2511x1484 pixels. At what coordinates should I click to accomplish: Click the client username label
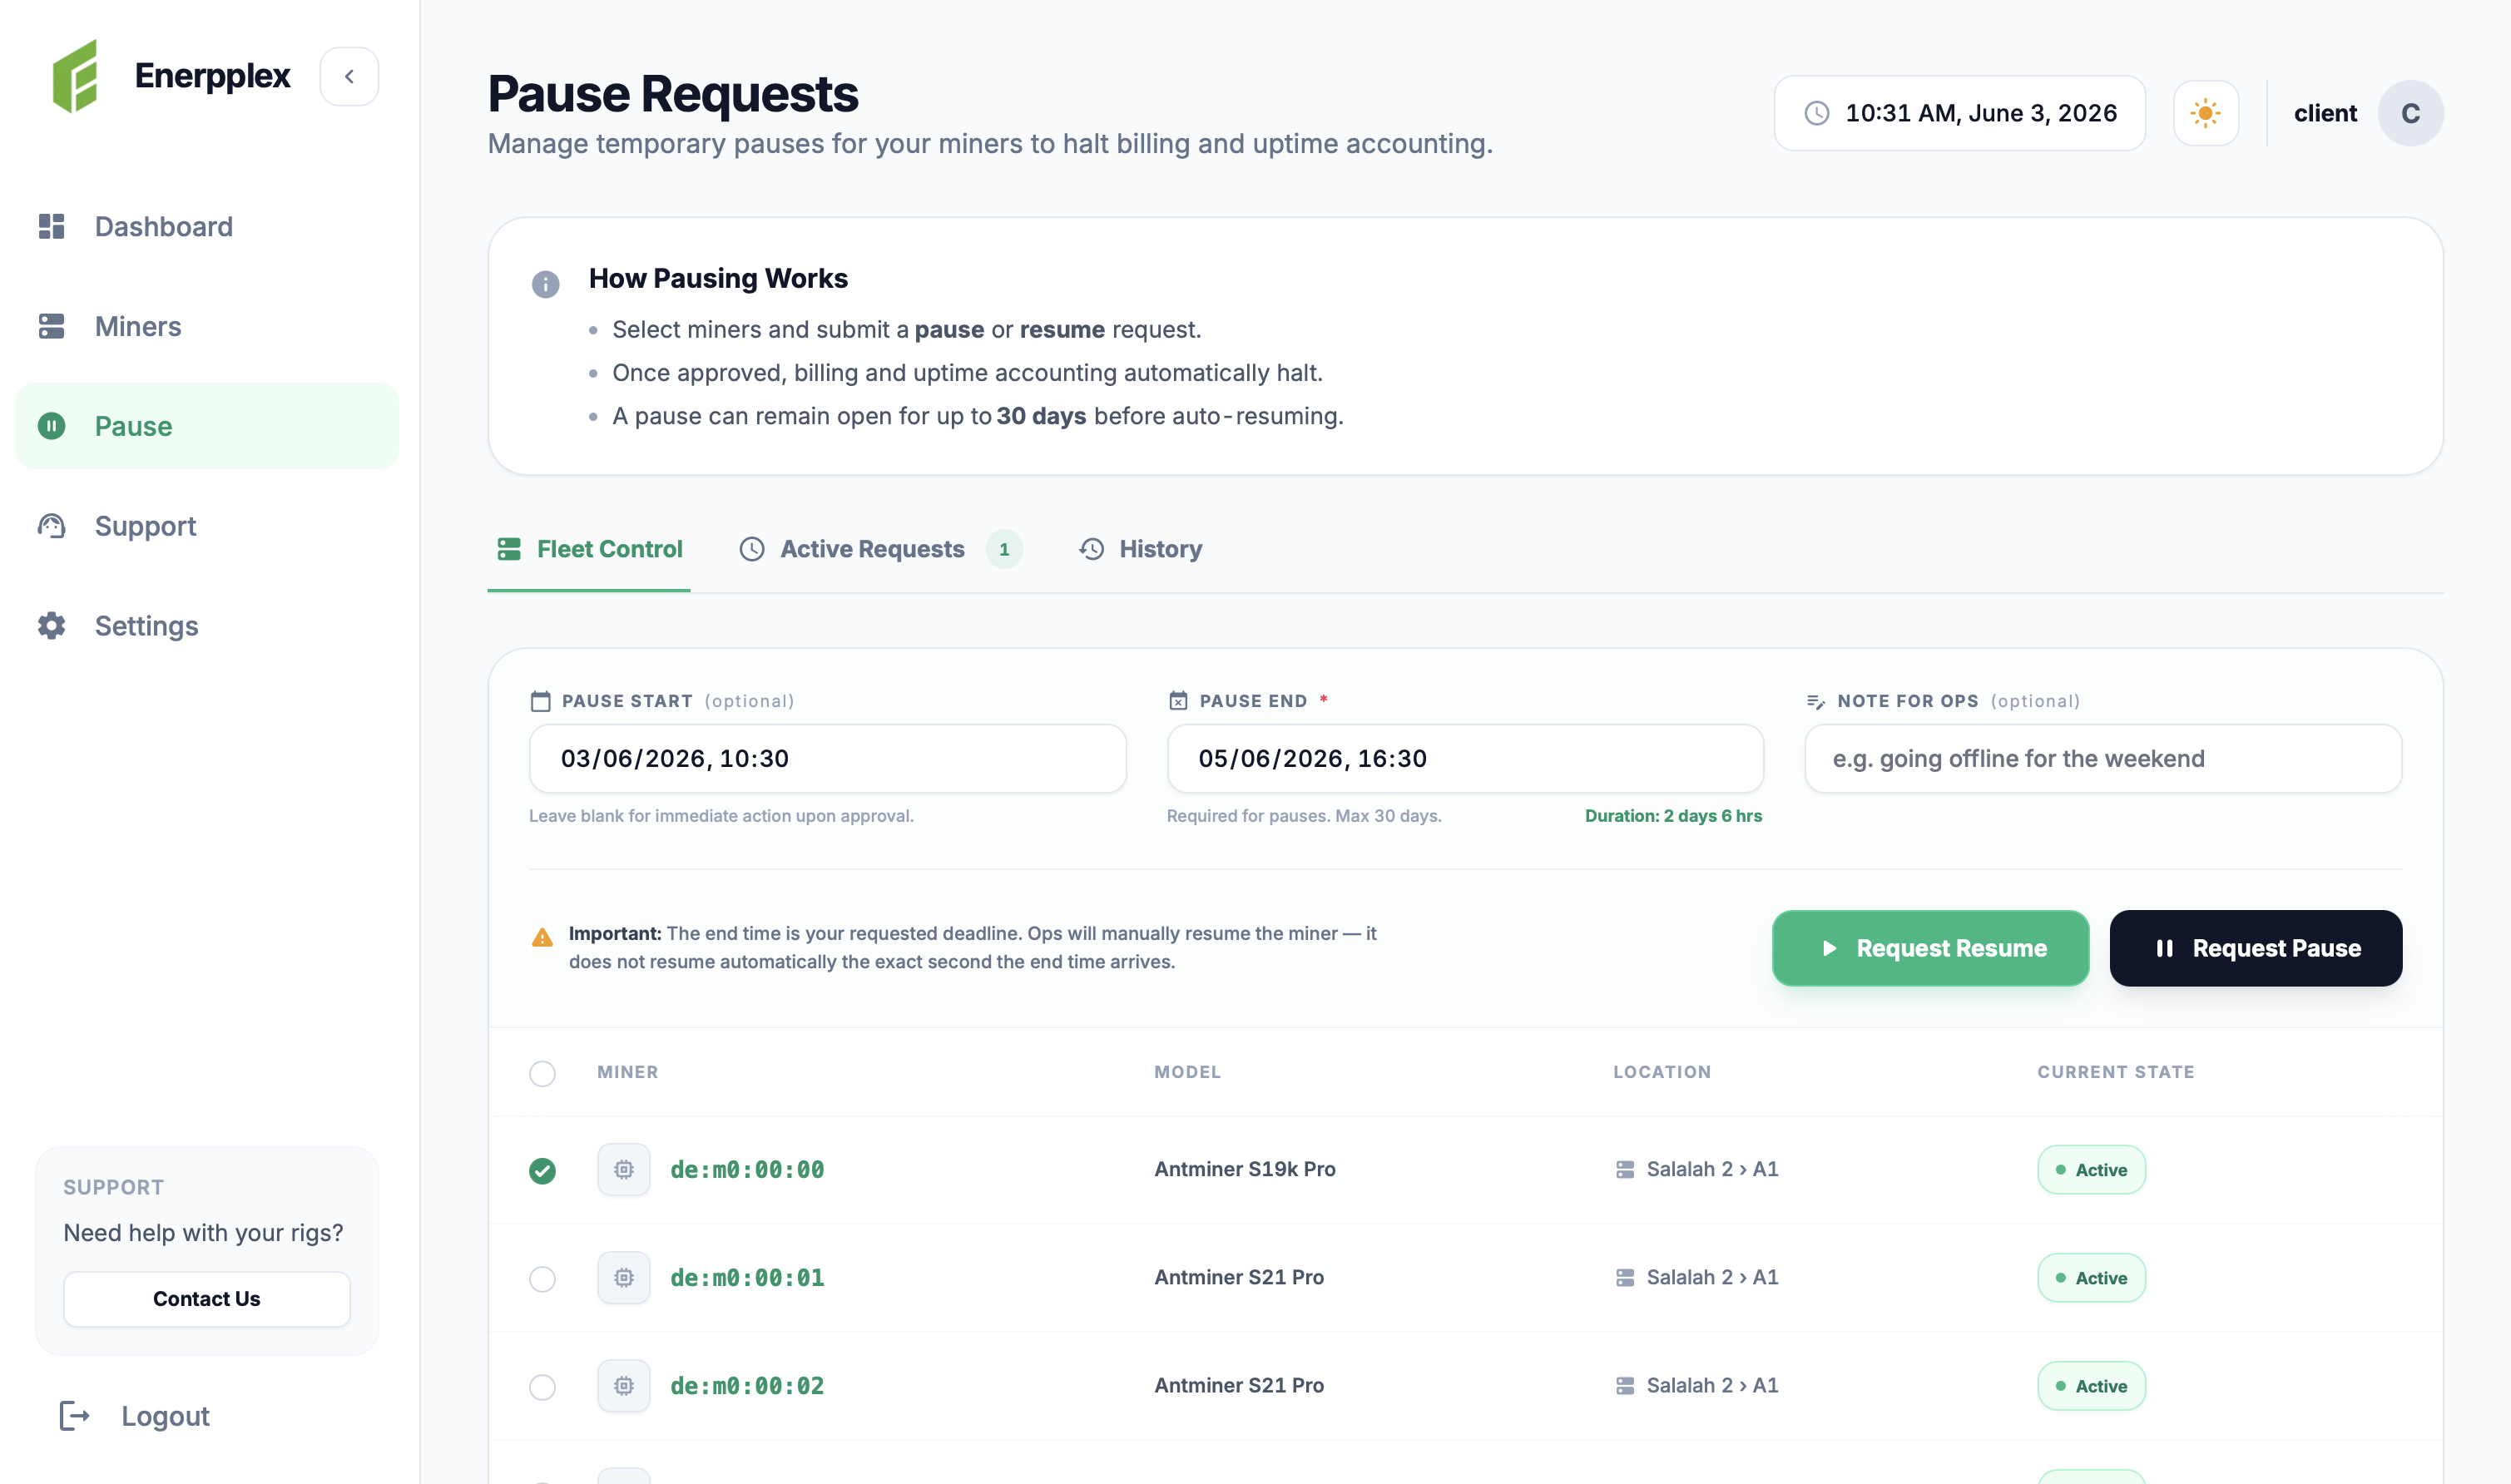tap(2325, 113)
